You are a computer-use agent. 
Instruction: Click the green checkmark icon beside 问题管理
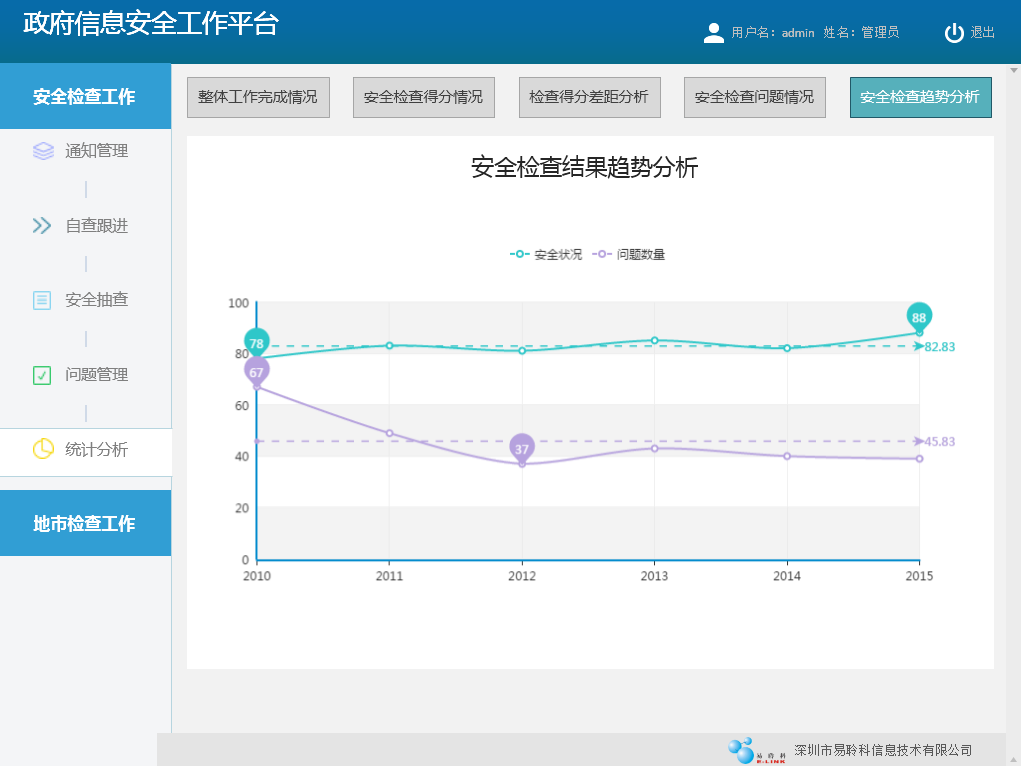point(42,375)
